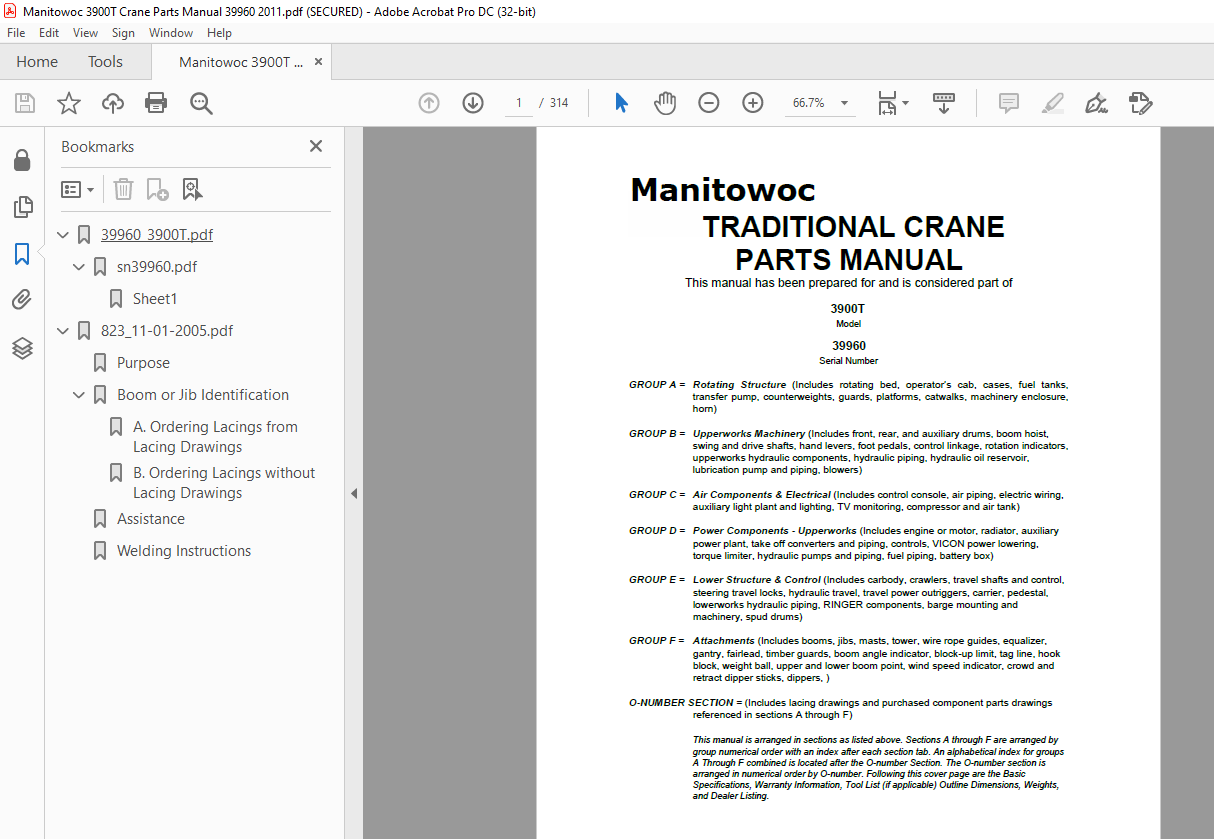Close the Manitowoc 3900T document tab
Viewport: 1214px width, 839px height.
click(x=319, y=62)
